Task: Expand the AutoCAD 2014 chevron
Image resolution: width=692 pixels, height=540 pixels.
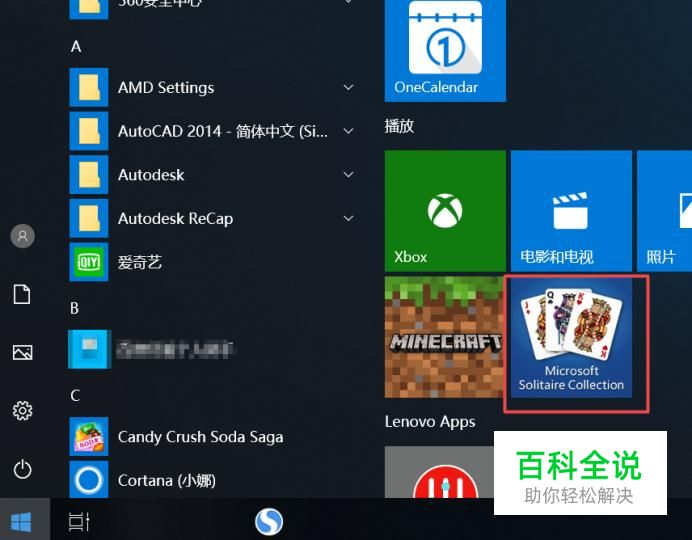Action: pos(349,131)
